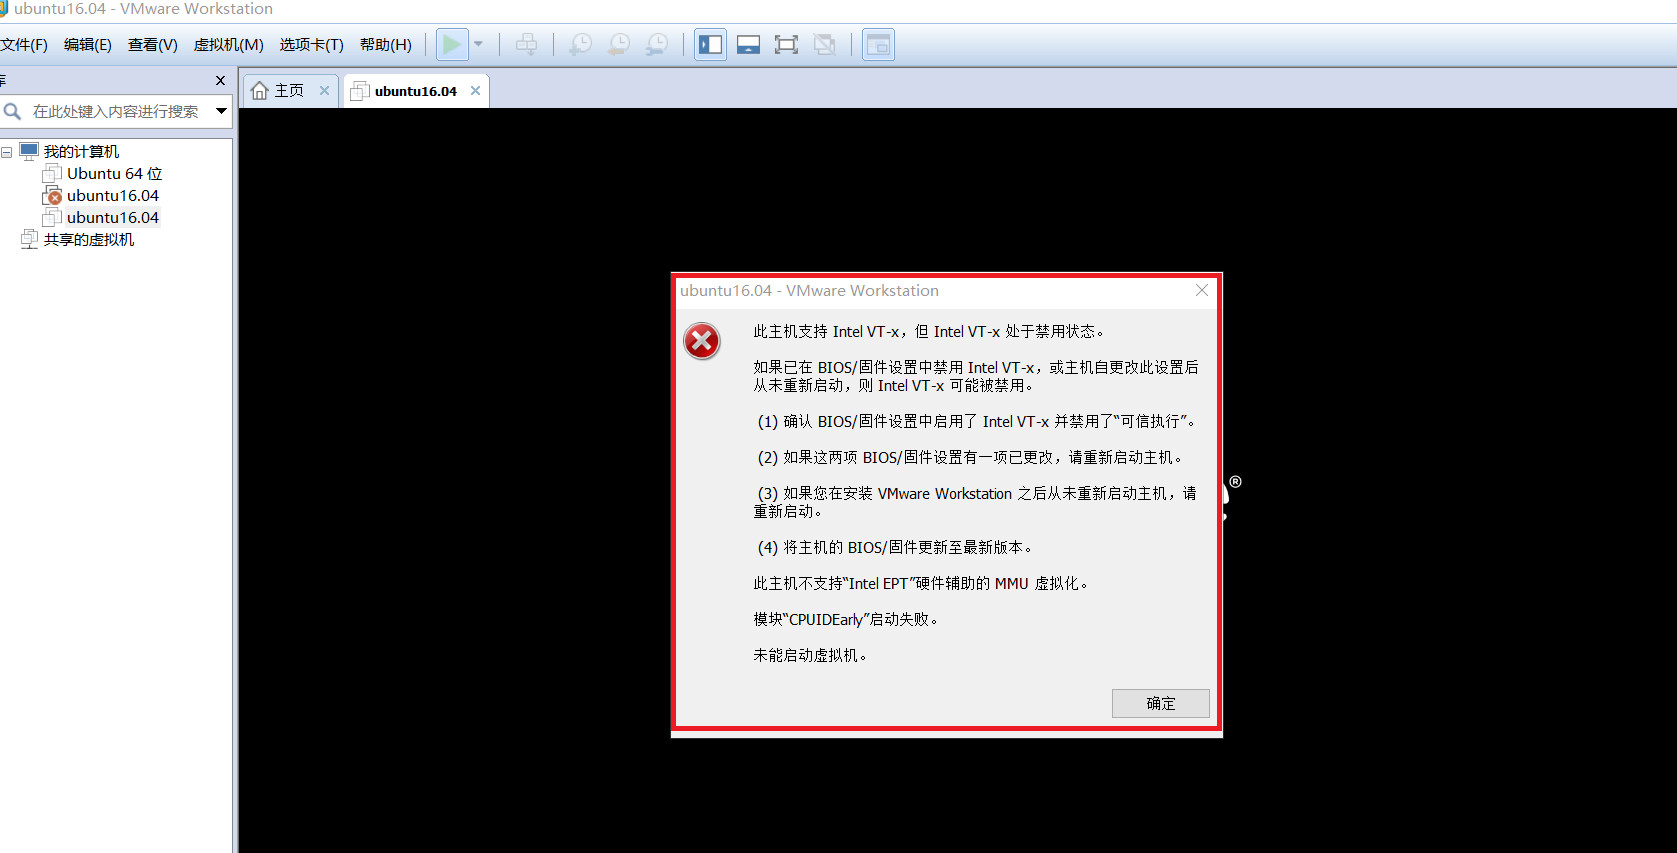
Task: Collapse the 我的计算机 tree node
Action: coord(7,152)
